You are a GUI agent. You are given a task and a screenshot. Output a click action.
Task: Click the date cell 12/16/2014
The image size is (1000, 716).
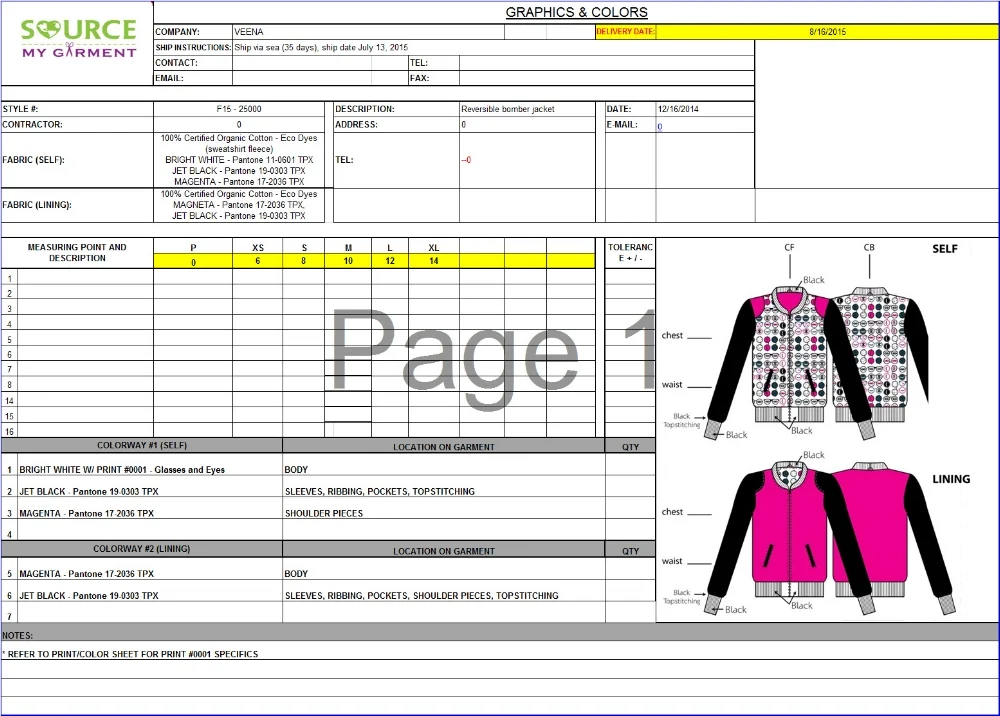705,109
